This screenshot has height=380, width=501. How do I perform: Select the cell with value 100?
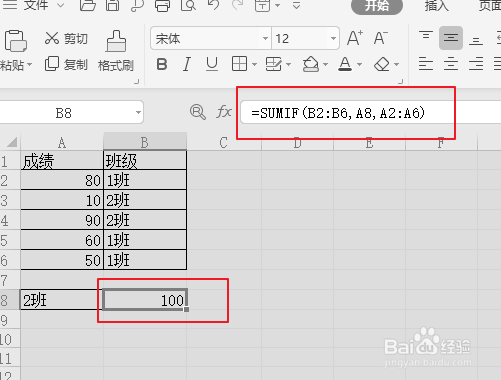(x=145, y=300)
